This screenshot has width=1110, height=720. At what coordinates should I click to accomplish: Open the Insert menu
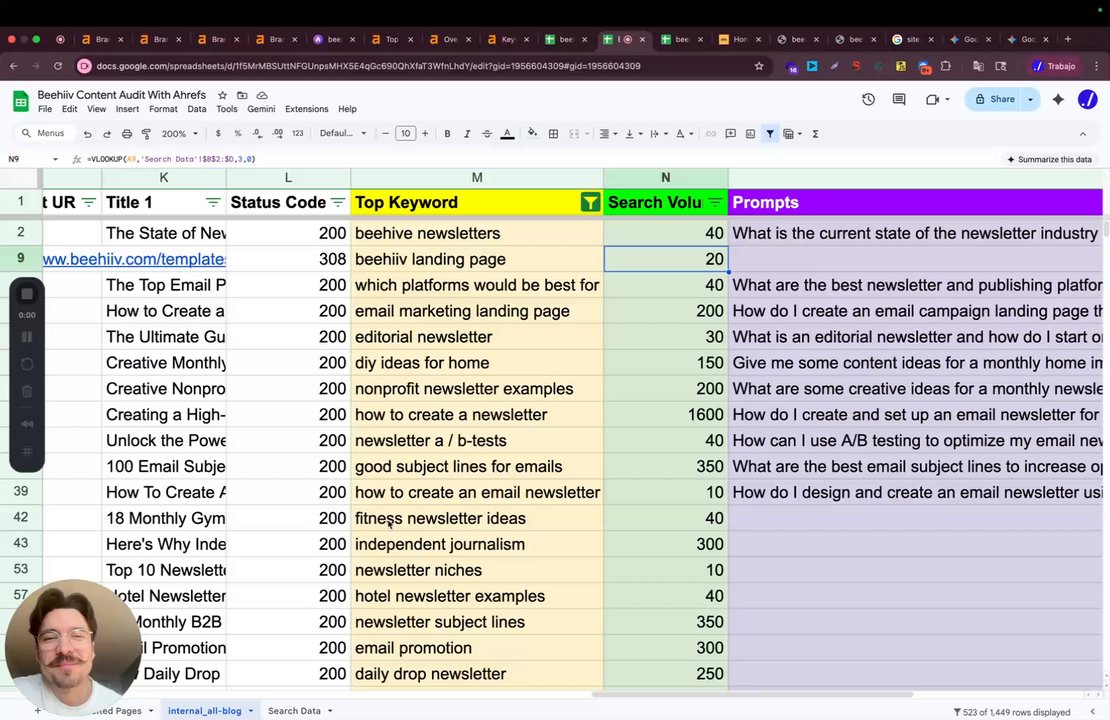click(127, 109)
